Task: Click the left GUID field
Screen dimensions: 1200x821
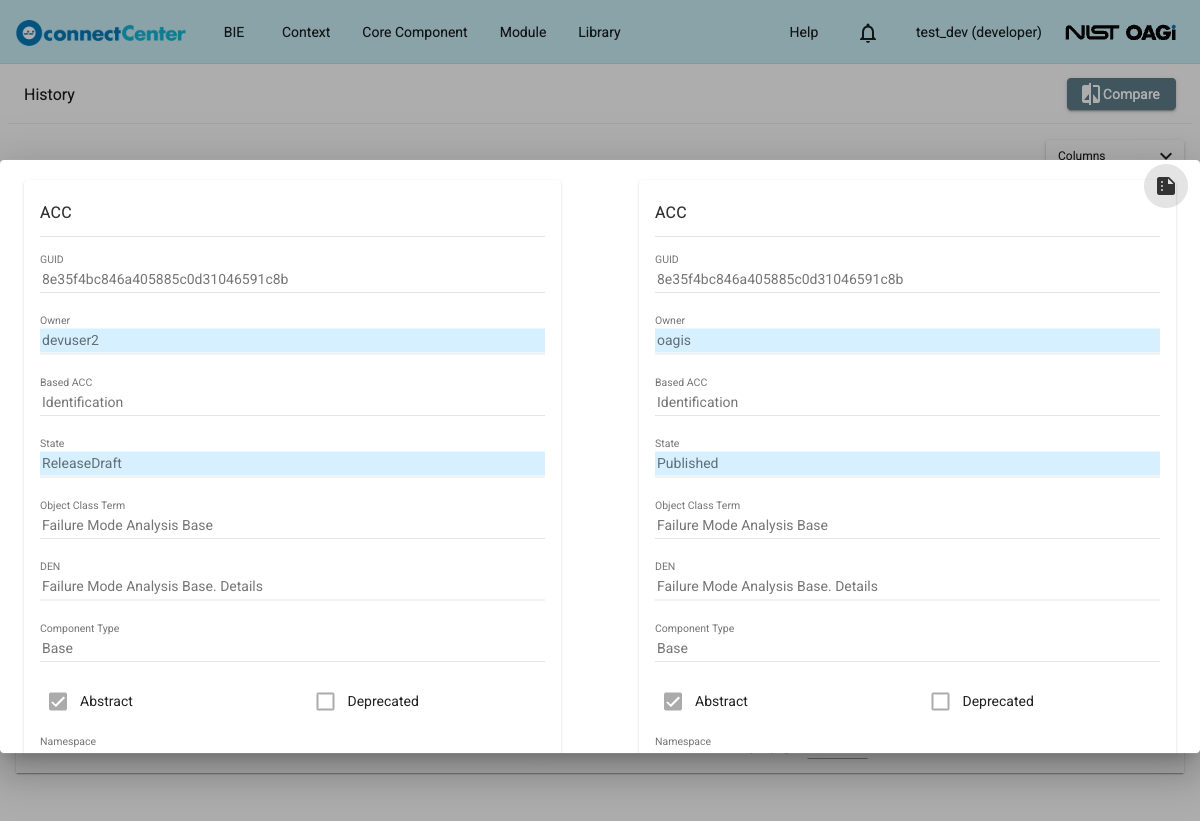Action: [x=292, y=280]
